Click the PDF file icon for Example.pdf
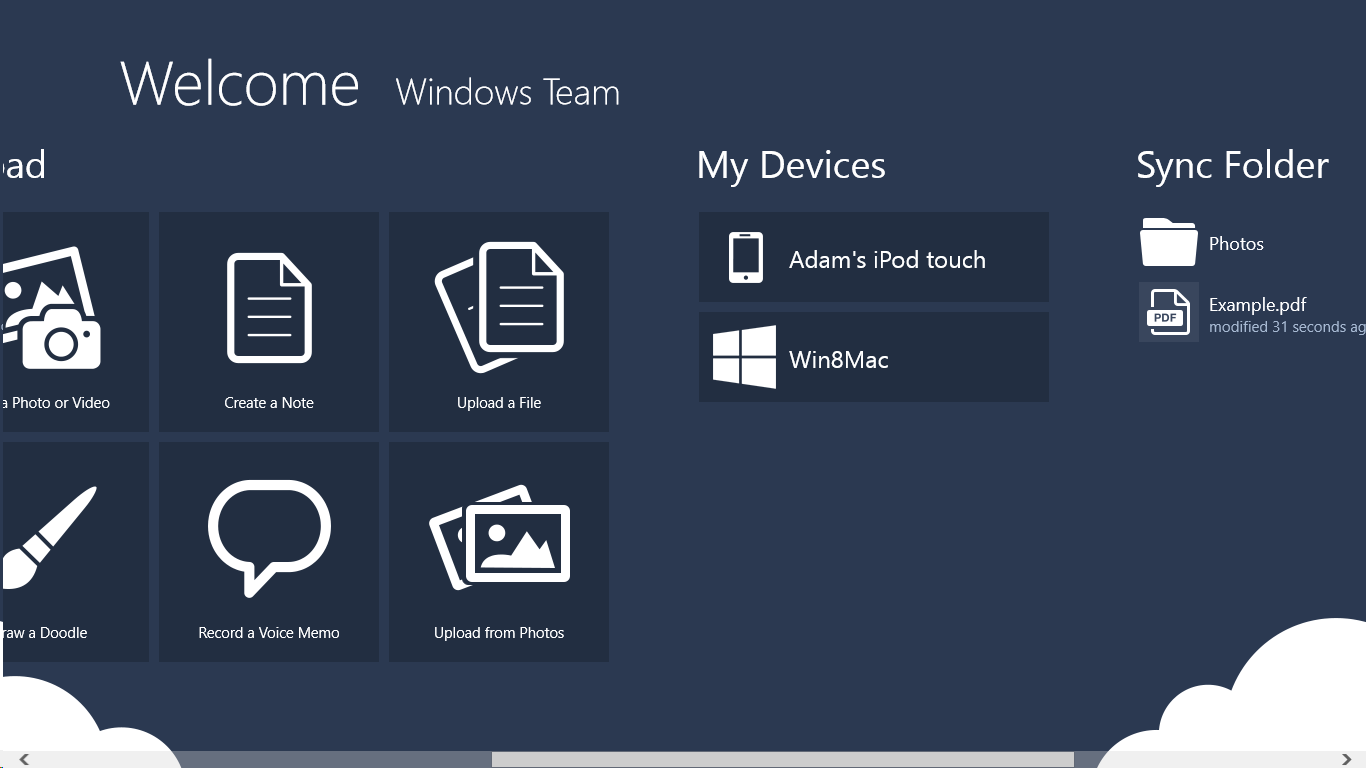Image resolution: width=1366 pixels, height=768 pixels. pyautogui.click(x=1168, y=312)
